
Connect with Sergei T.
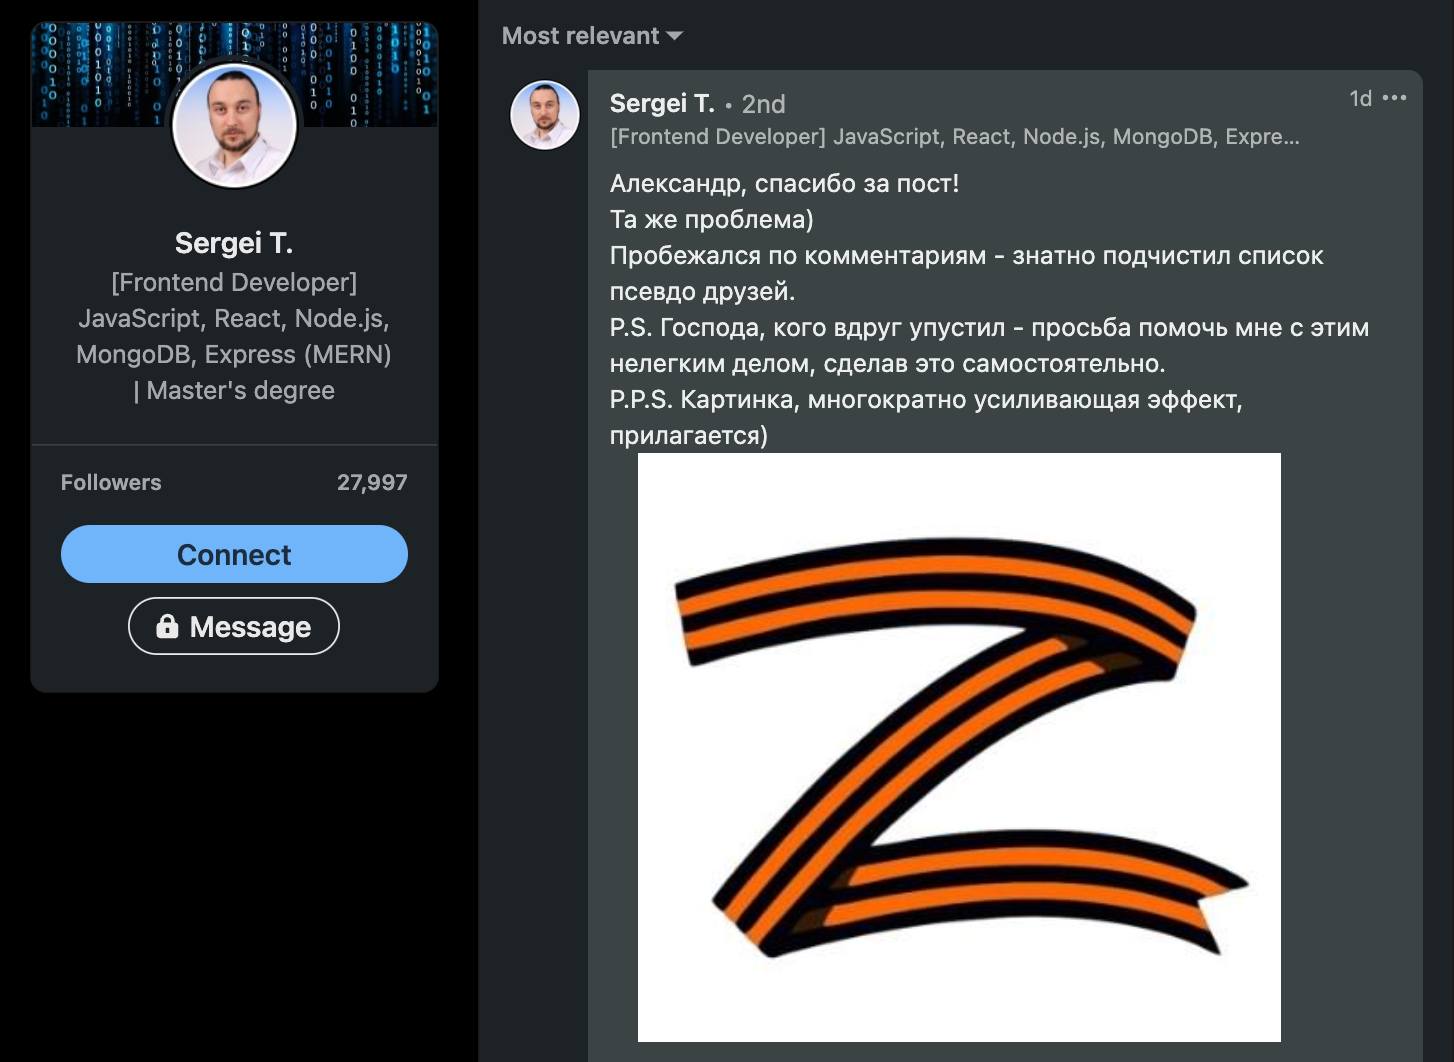coord(234,554)
